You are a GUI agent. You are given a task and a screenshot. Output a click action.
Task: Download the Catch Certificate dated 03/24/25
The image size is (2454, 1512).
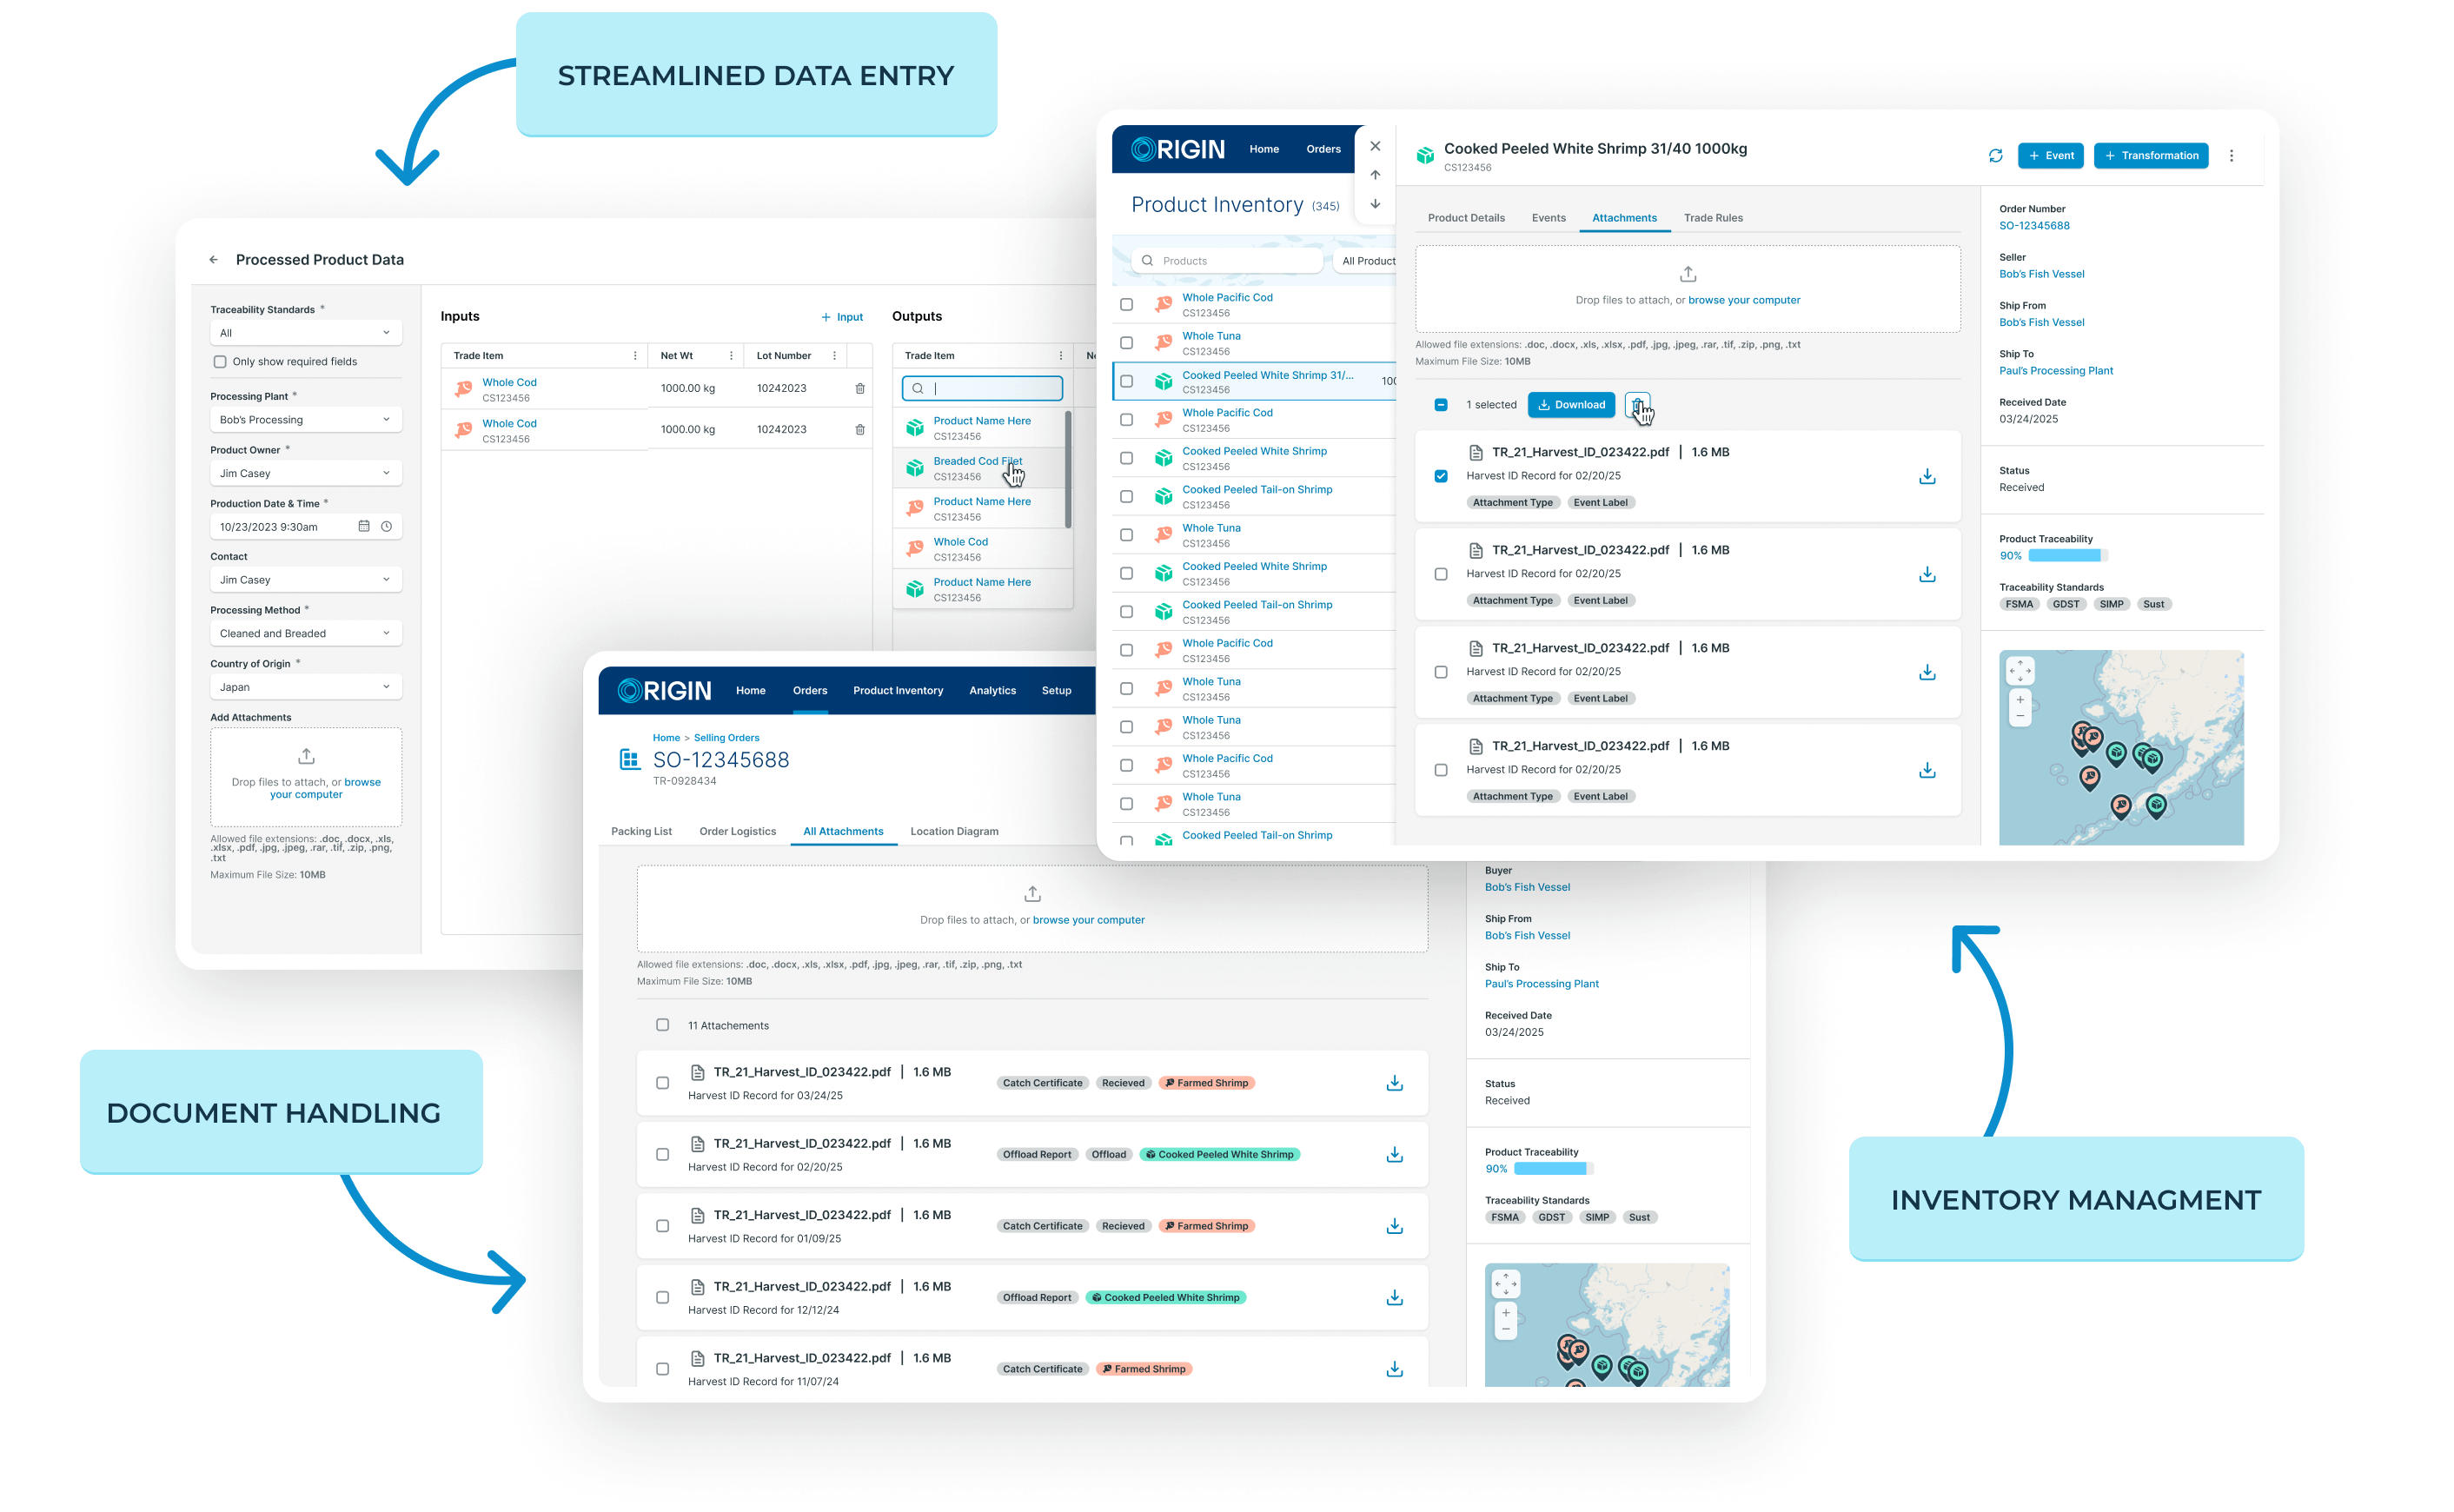point(1394,1083)
